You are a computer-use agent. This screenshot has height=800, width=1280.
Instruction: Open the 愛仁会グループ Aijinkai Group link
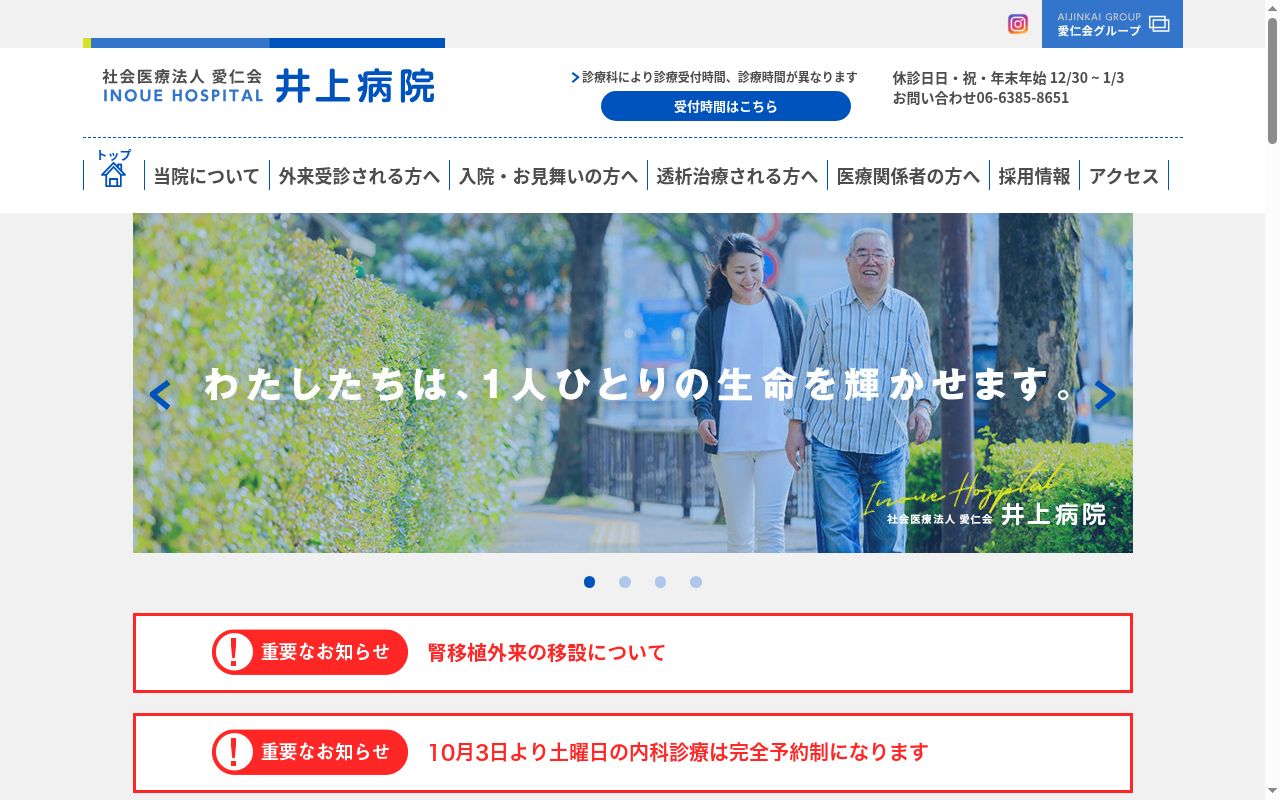coord(1112,24)
